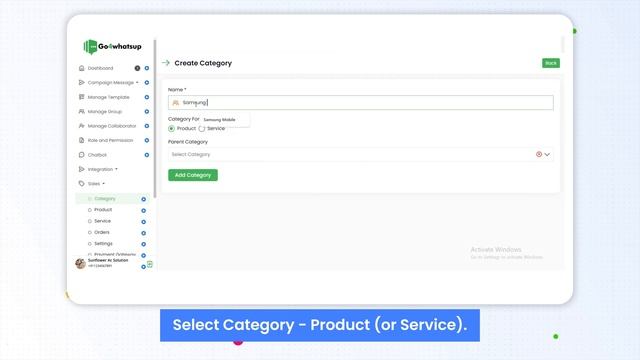The width and height of the screenshot is (640, 360).
Task: Click the Chatbot speech bubble icon
Action: (x=81, y=155)
